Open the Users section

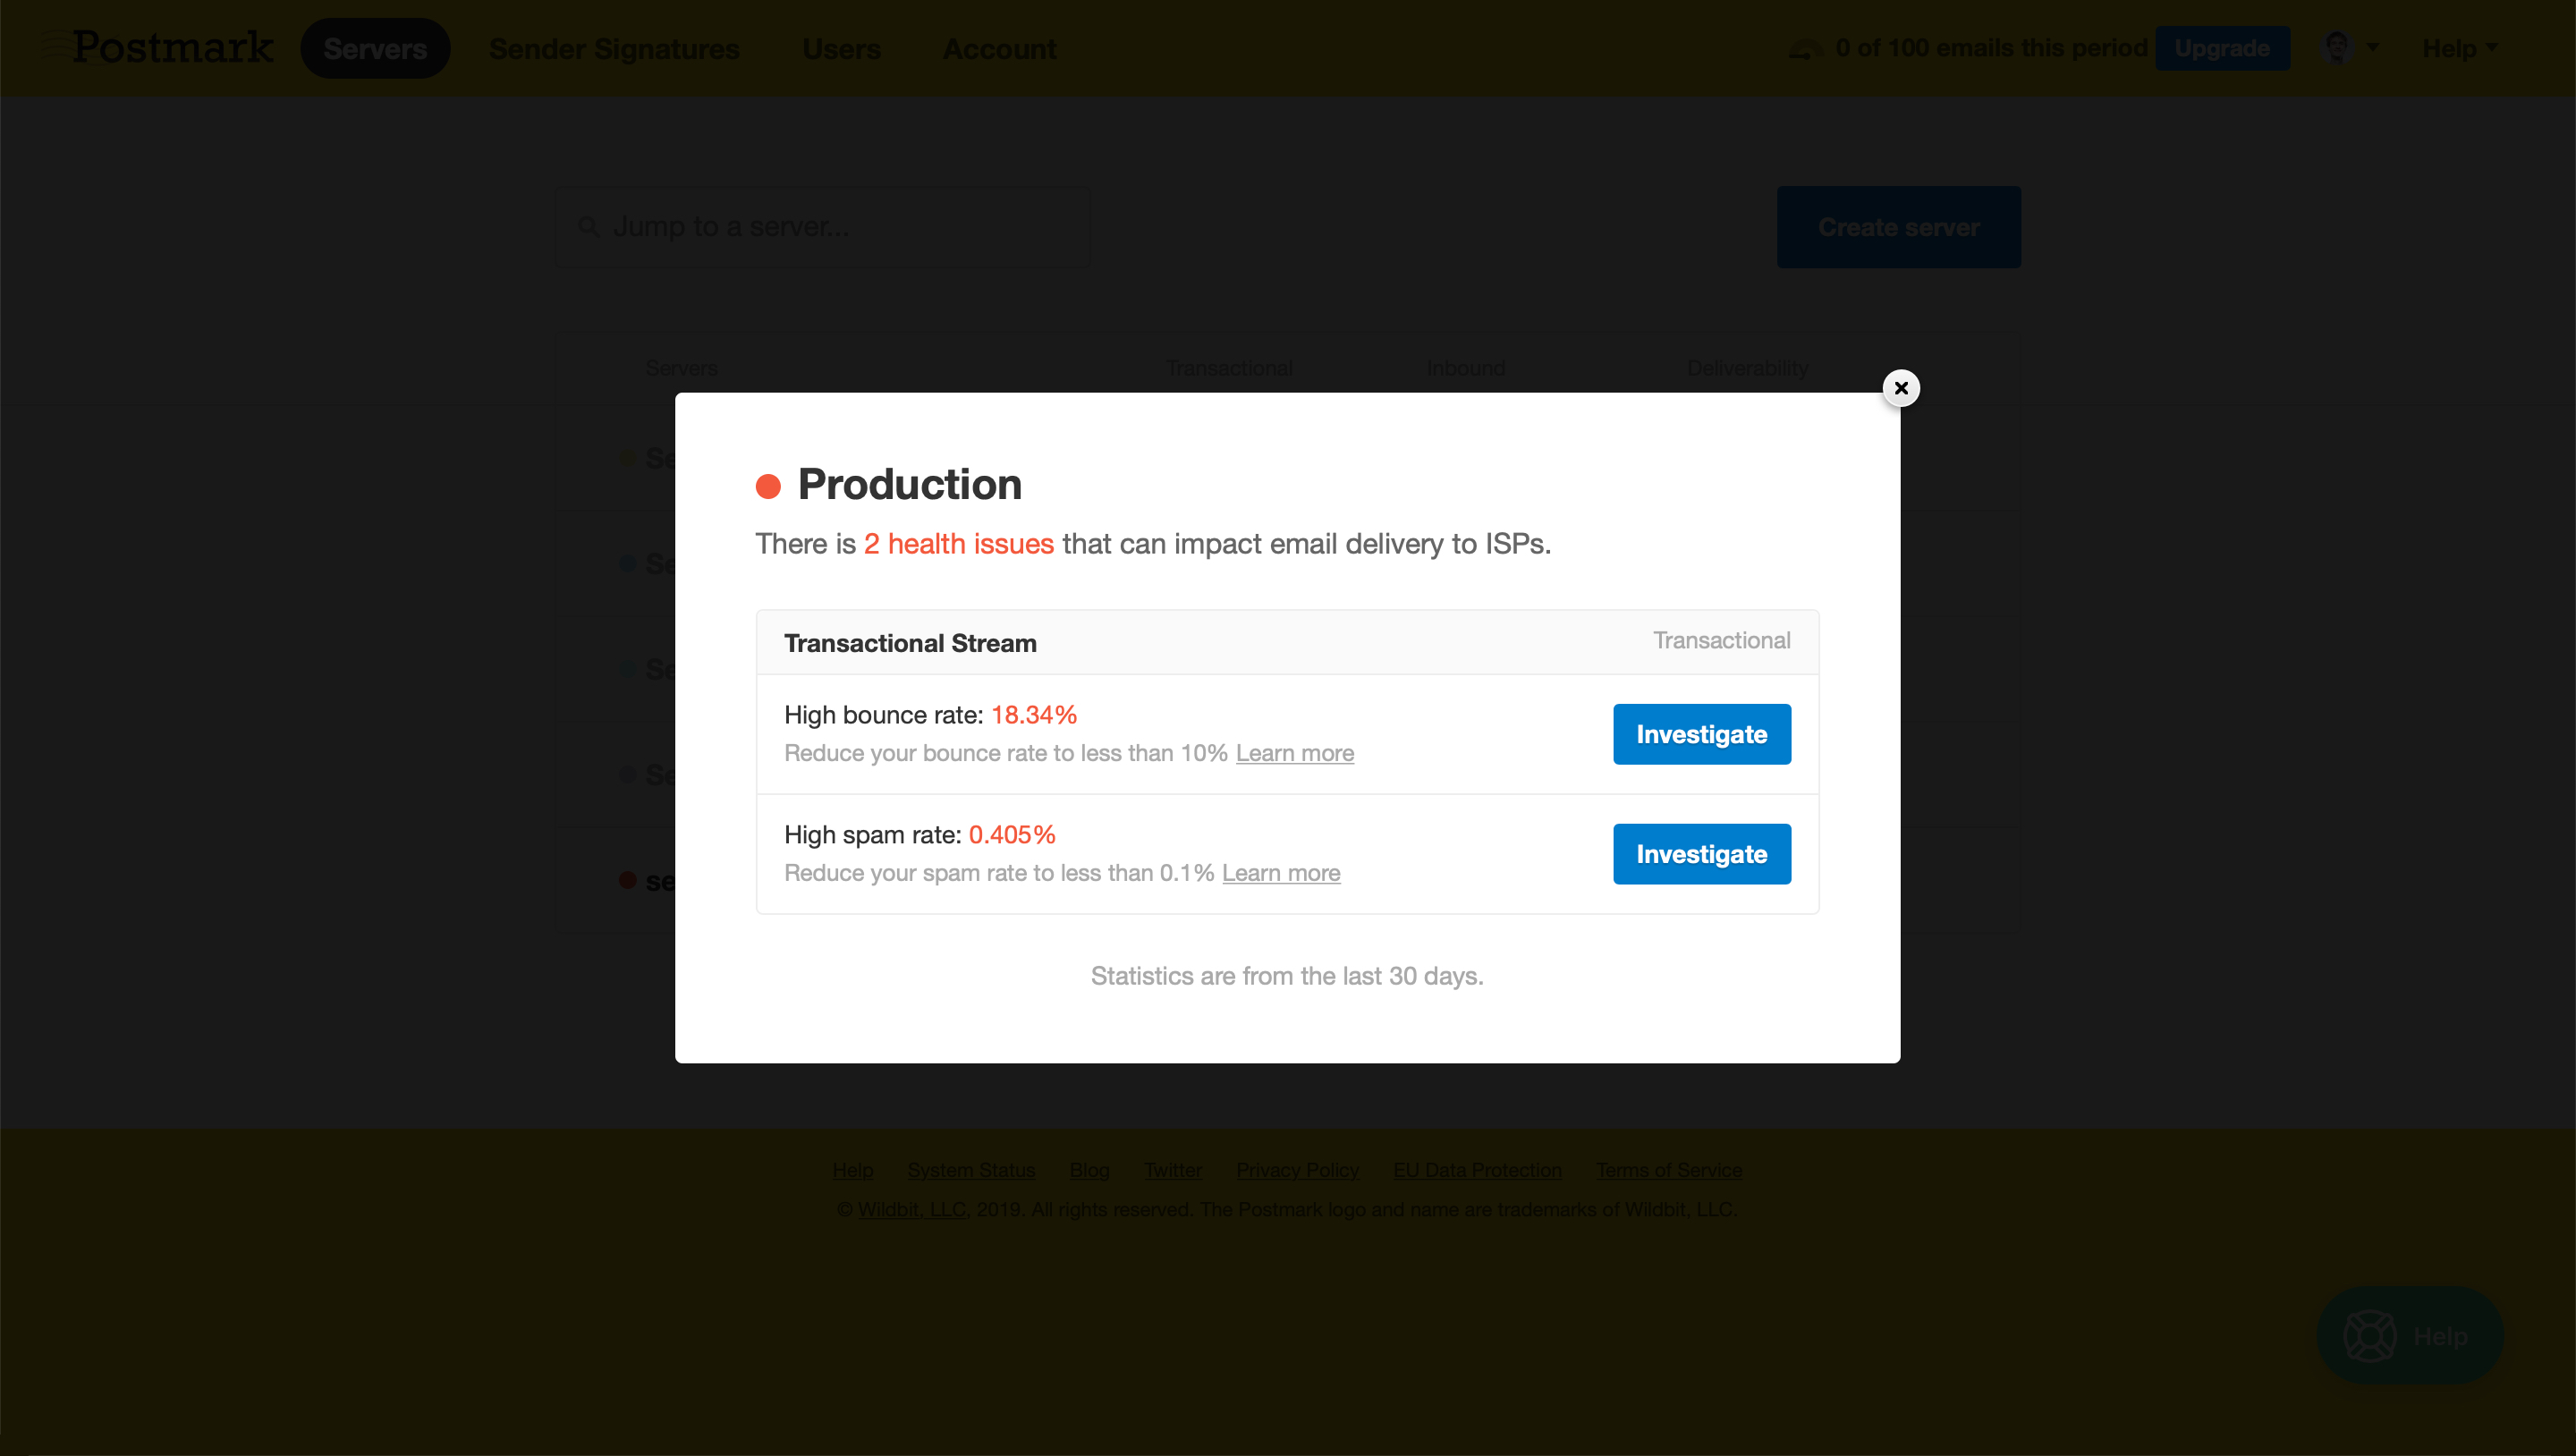coord(841,48)
